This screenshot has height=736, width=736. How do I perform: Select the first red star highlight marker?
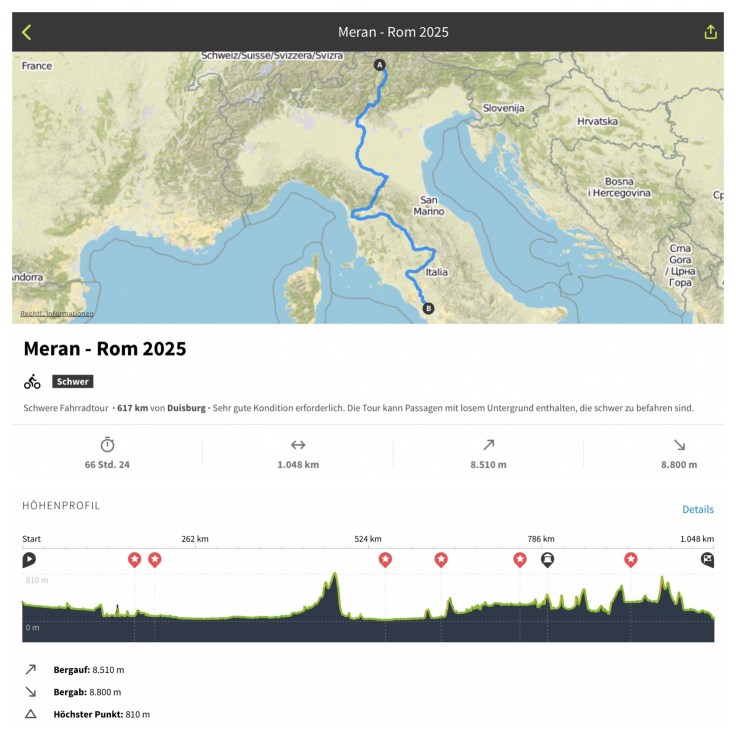coord(135,559)
